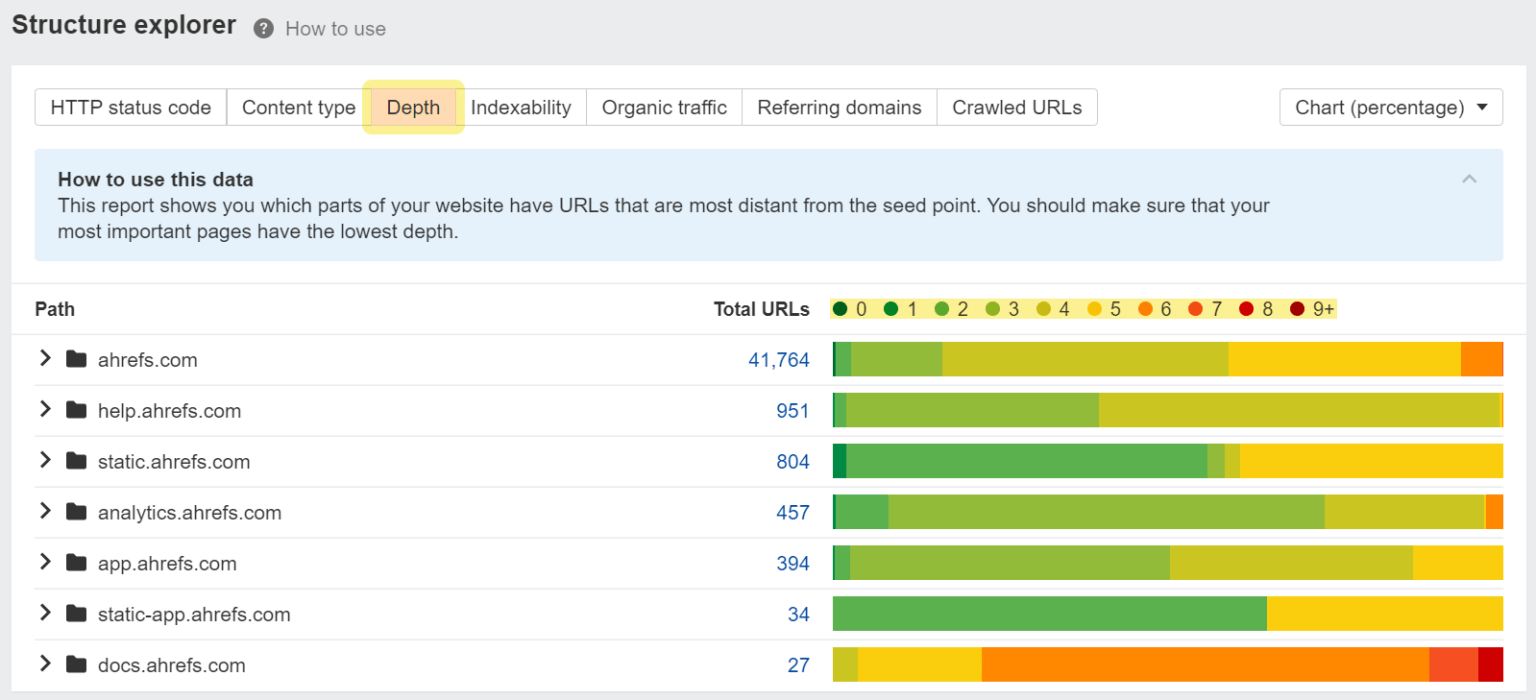The width and height of the screenshot is (1536, 700).
Task: Click the folder icon next to ahrefs.com
Action: [x=76, y=359]
